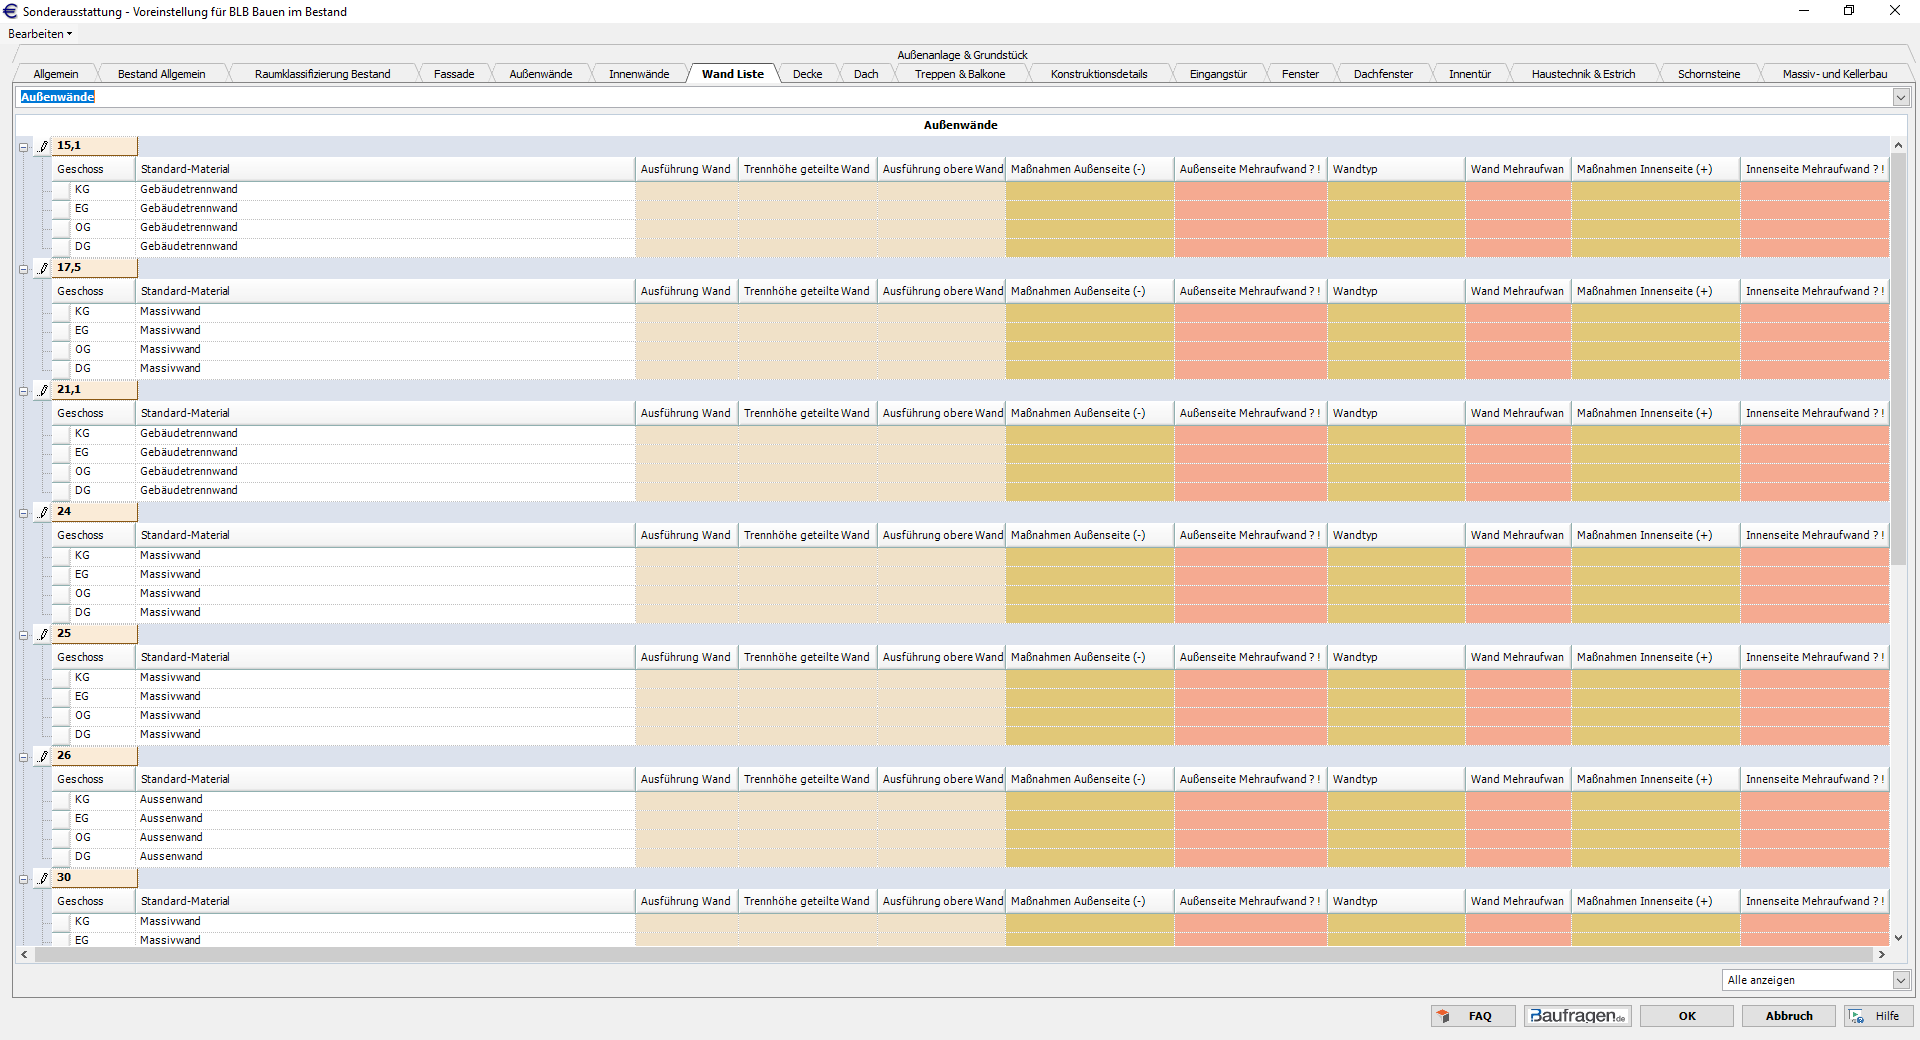Screen dimensions: 1920x1040
Task: Open the Bearbeiten menu
Action: pyautogui.click(x=39, y=34)
